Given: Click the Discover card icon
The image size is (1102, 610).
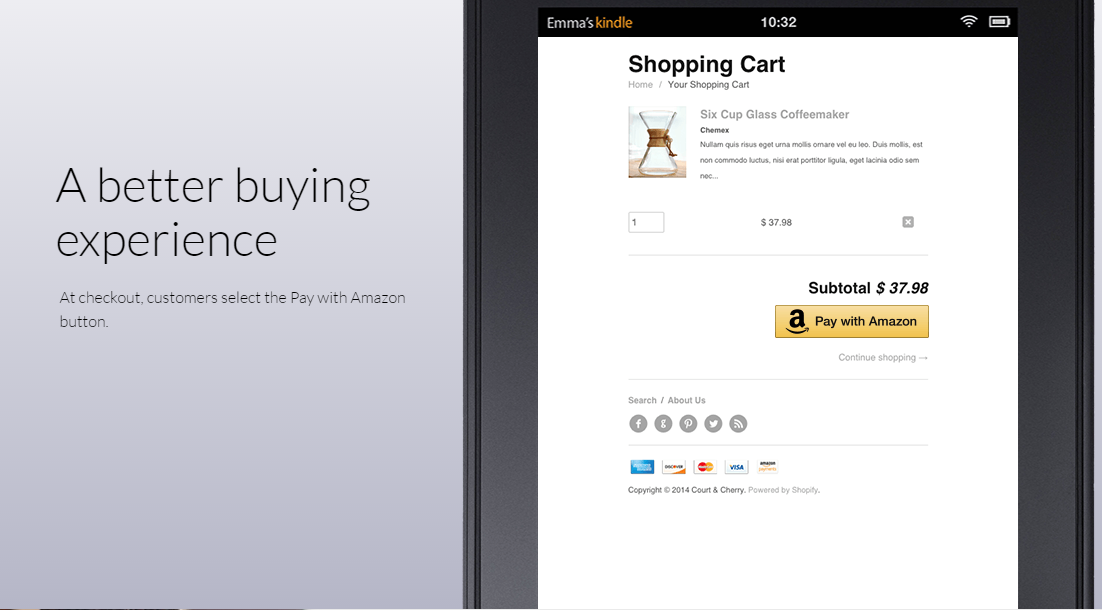Looking at the screenshot, I should (x=673, y=467).
